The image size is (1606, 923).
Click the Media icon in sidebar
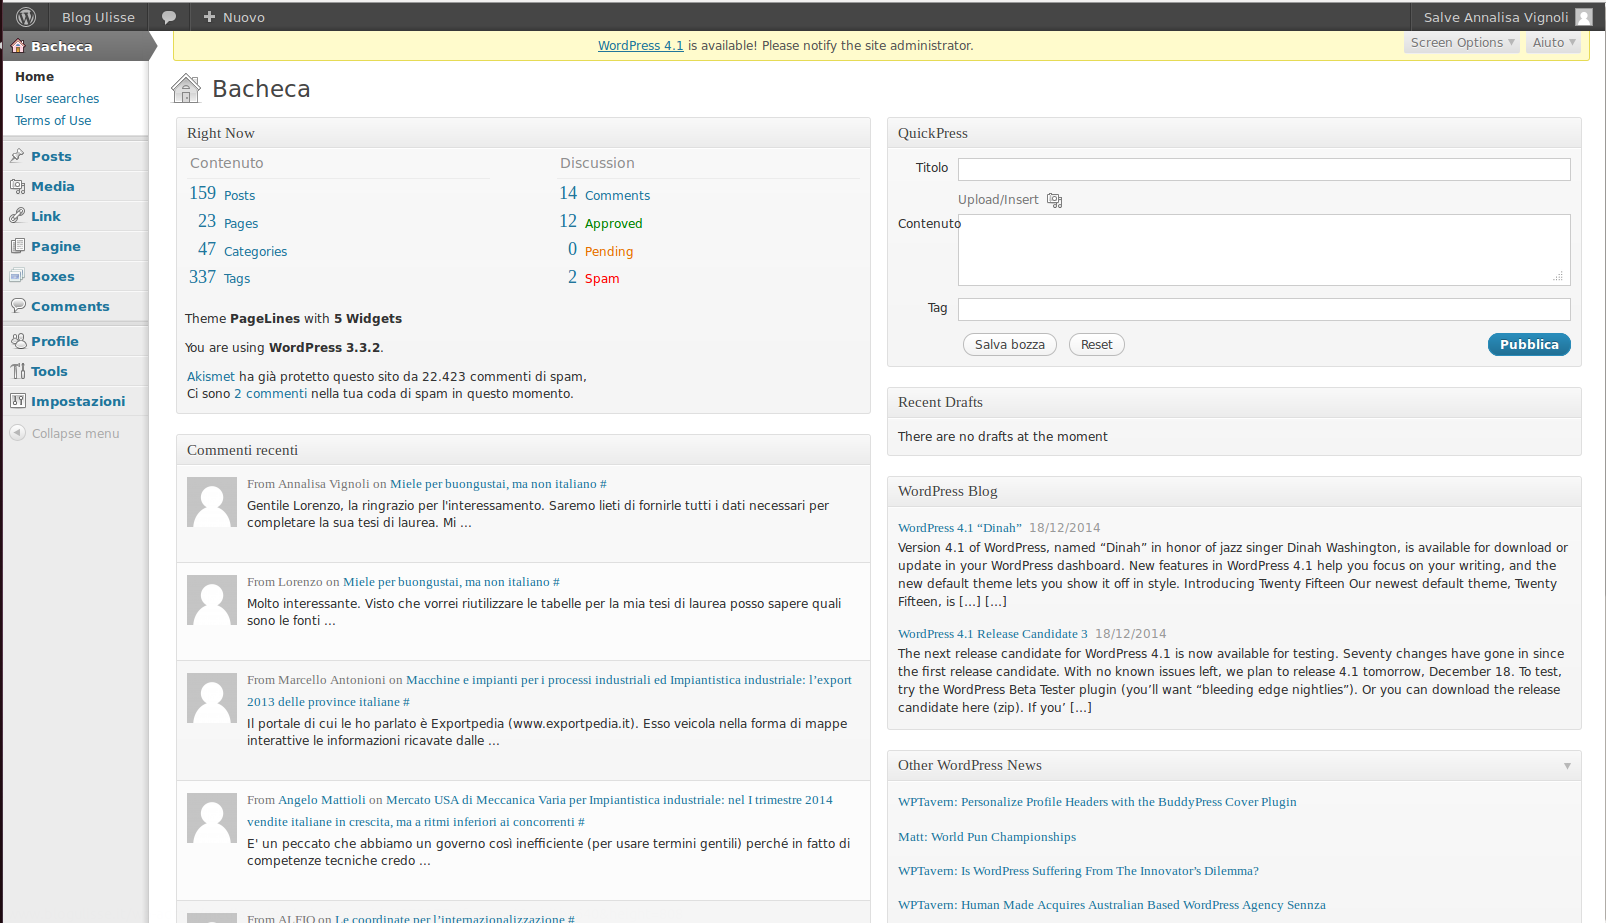click(18, 186)
